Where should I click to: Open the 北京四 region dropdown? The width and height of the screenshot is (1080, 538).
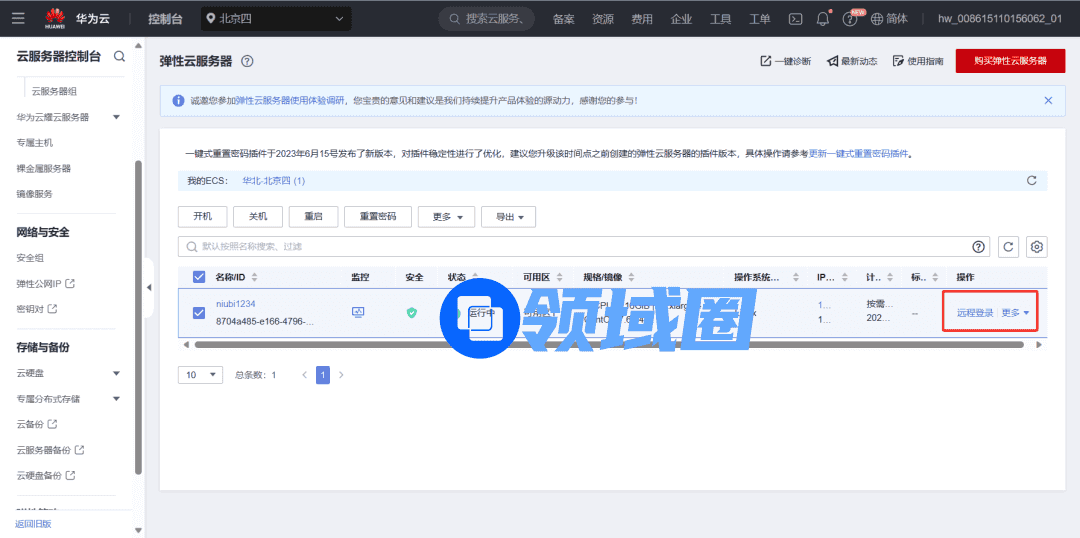[275, 18]
